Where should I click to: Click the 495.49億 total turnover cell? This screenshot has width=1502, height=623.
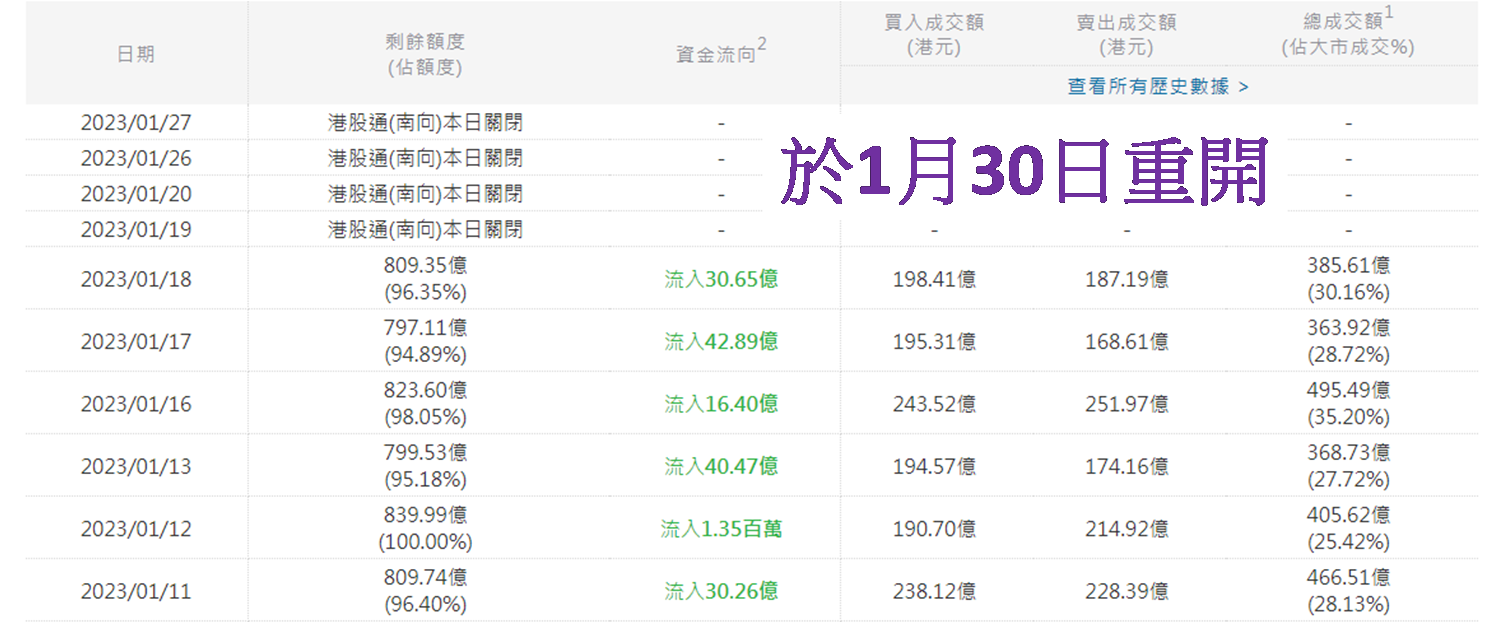[1348, 391]
